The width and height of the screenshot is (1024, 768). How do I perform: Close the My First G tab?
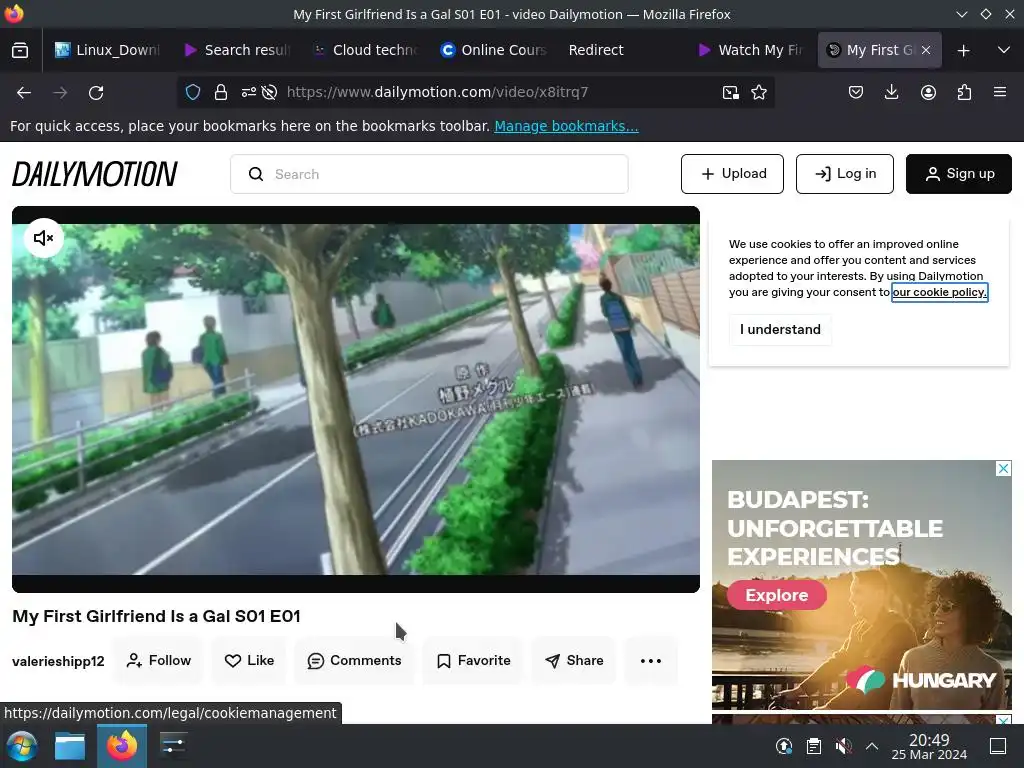(x=926, y=50)
